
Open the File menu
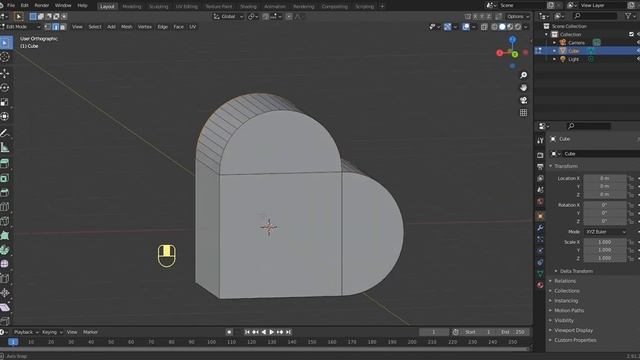(x=11, y=6)
